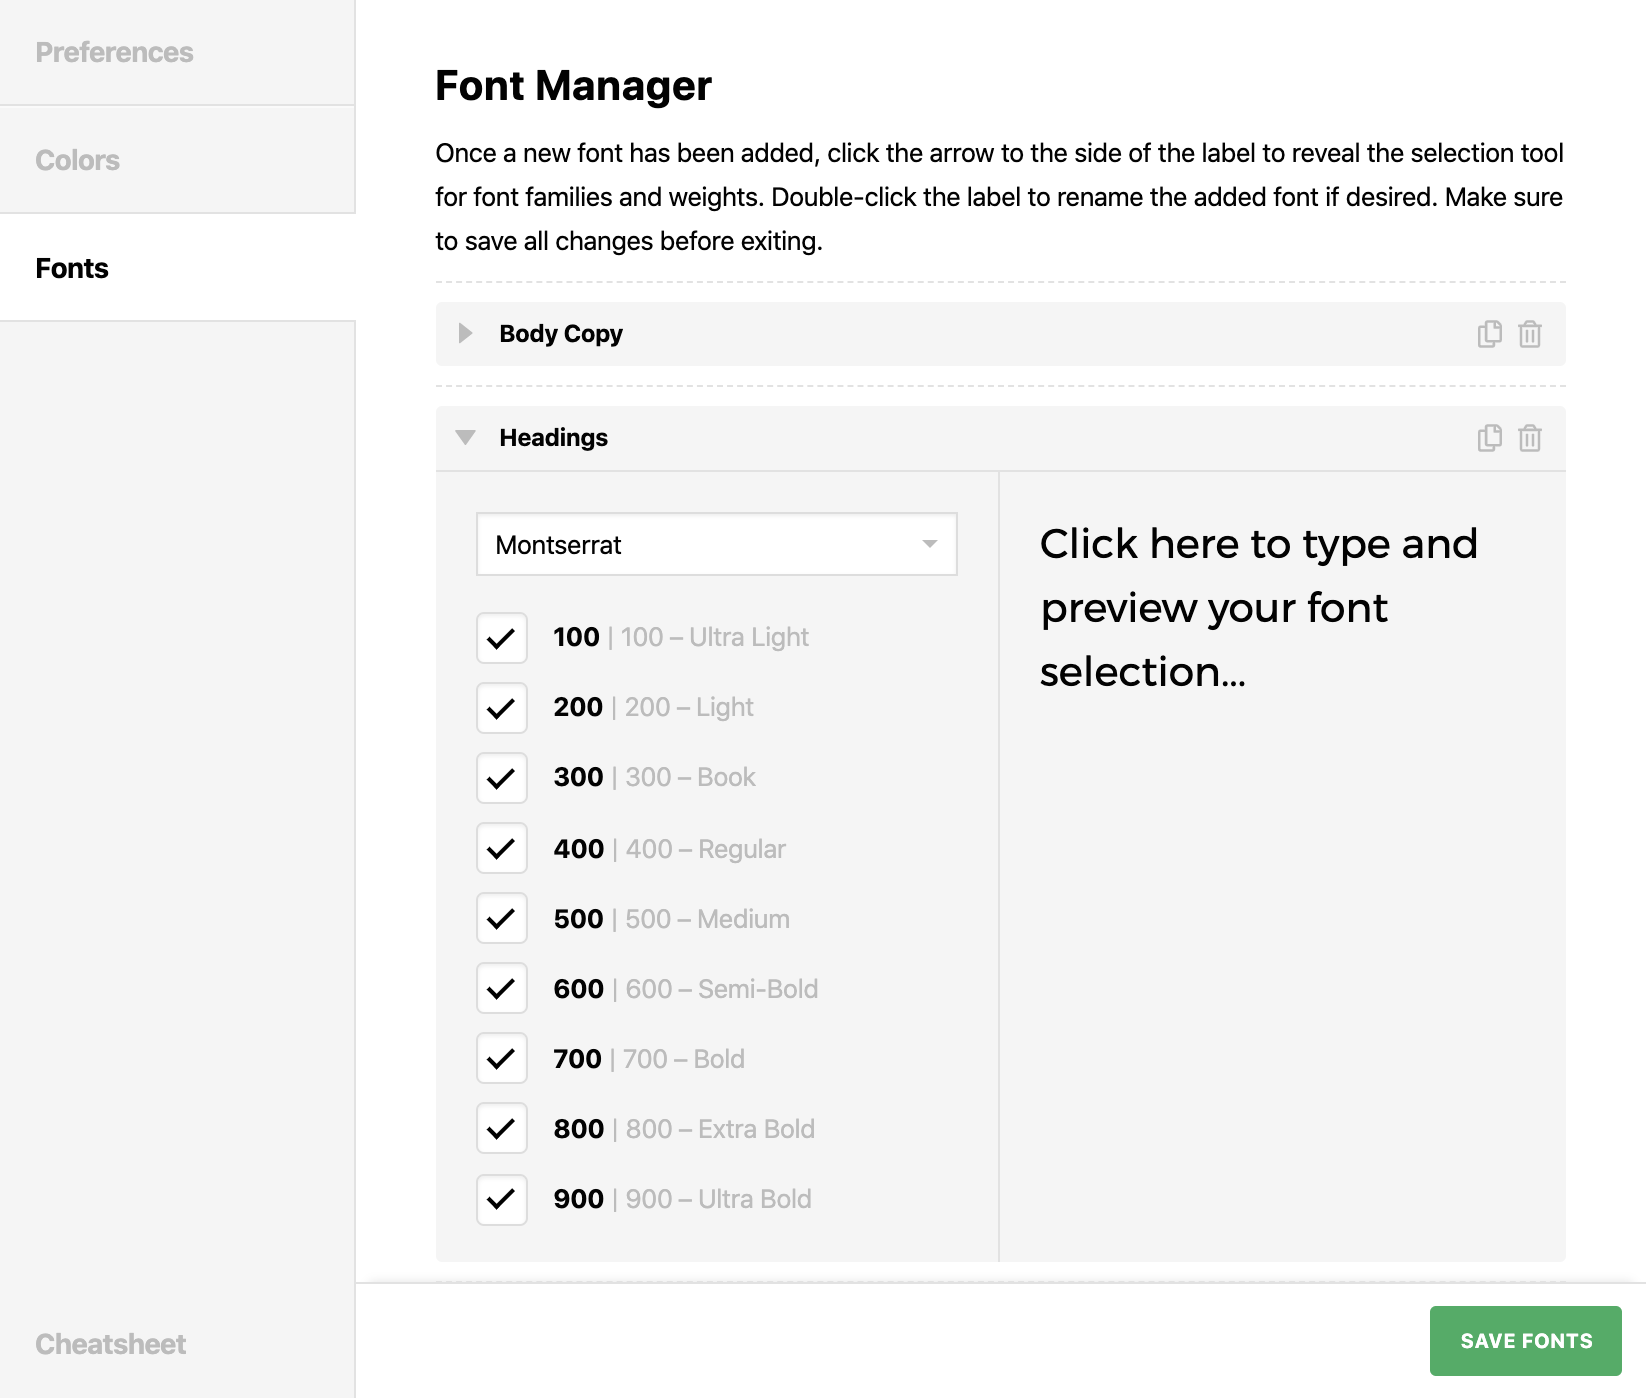Toggle the 500 Medium weight checkbox

(501, 919)
